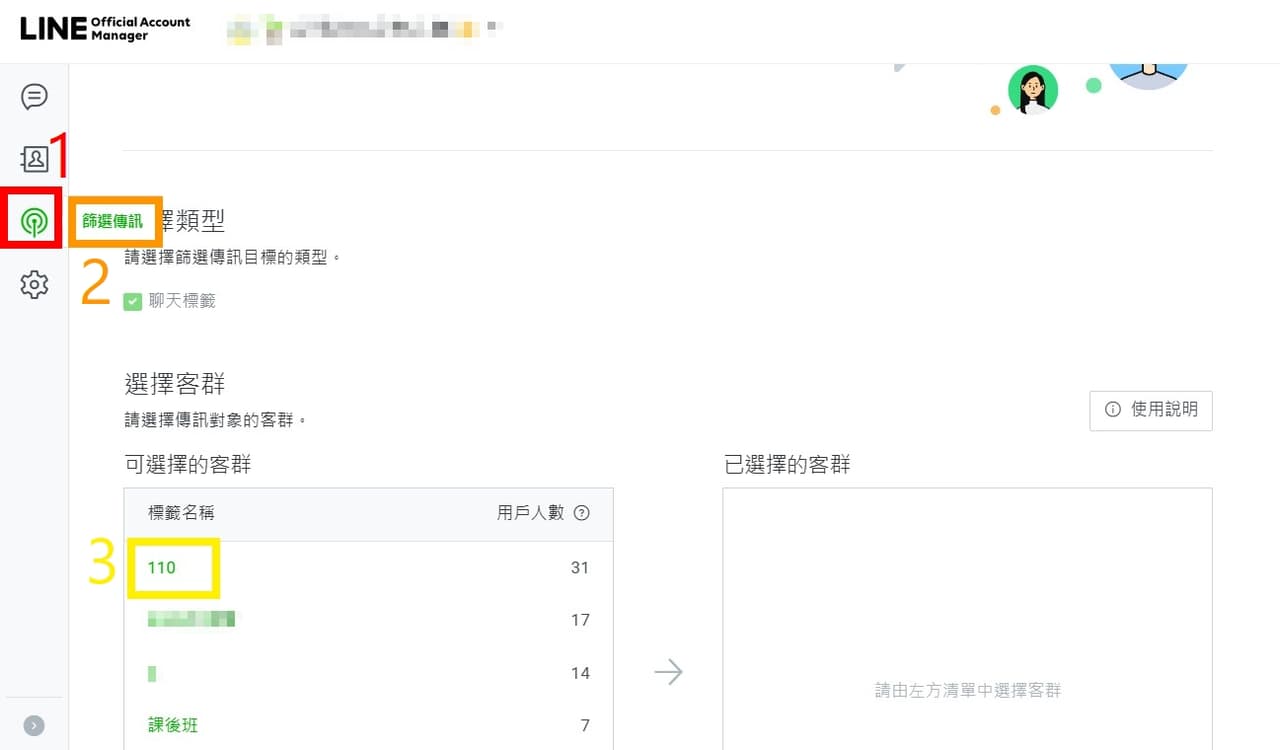The image size is (1280, 750).
Task: Click the 使用說明 button
Action: click(1151, 410)
